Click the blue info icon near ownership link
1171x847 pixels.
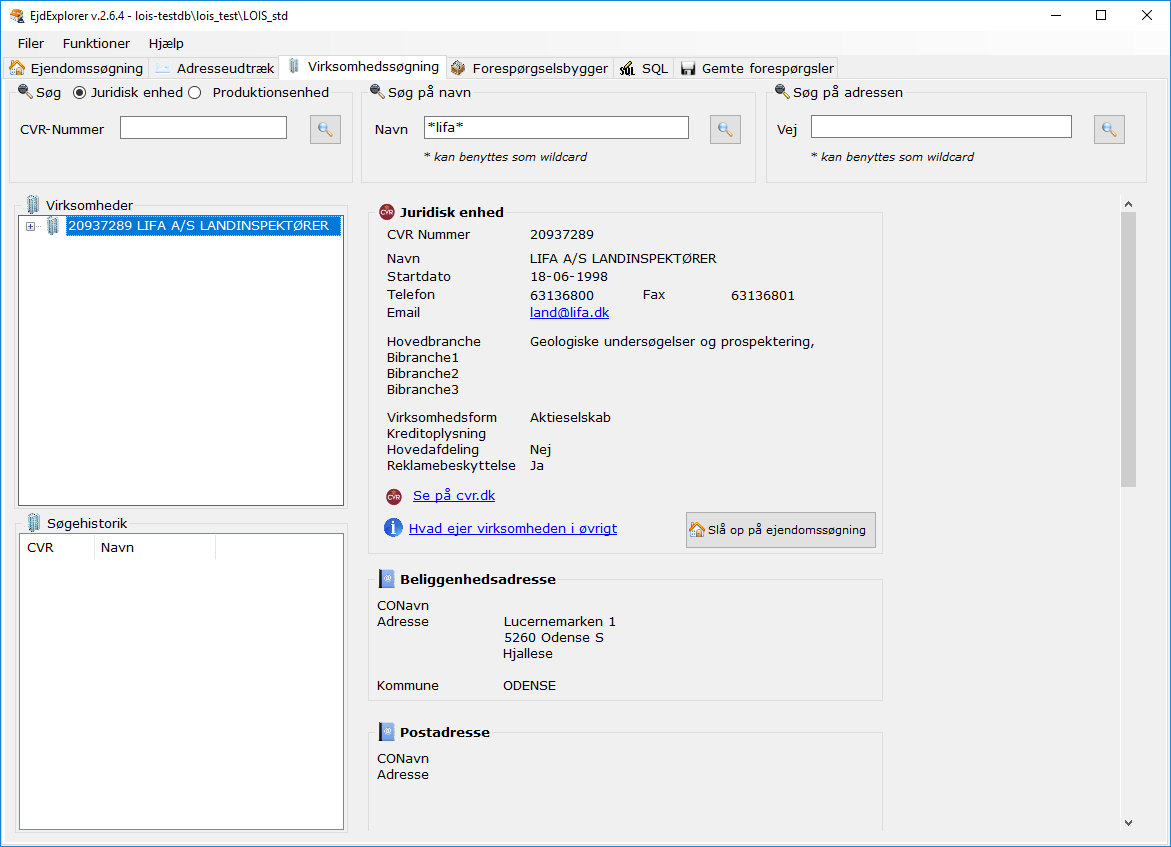tap(393, 528)
